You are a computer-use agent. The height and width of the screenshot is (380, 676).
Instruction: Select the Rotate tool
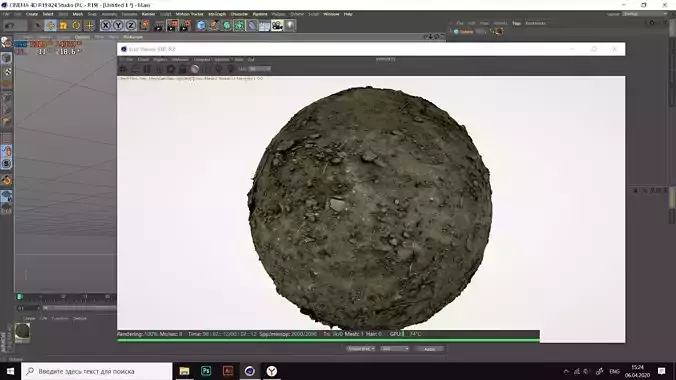[x=76, y=25]
